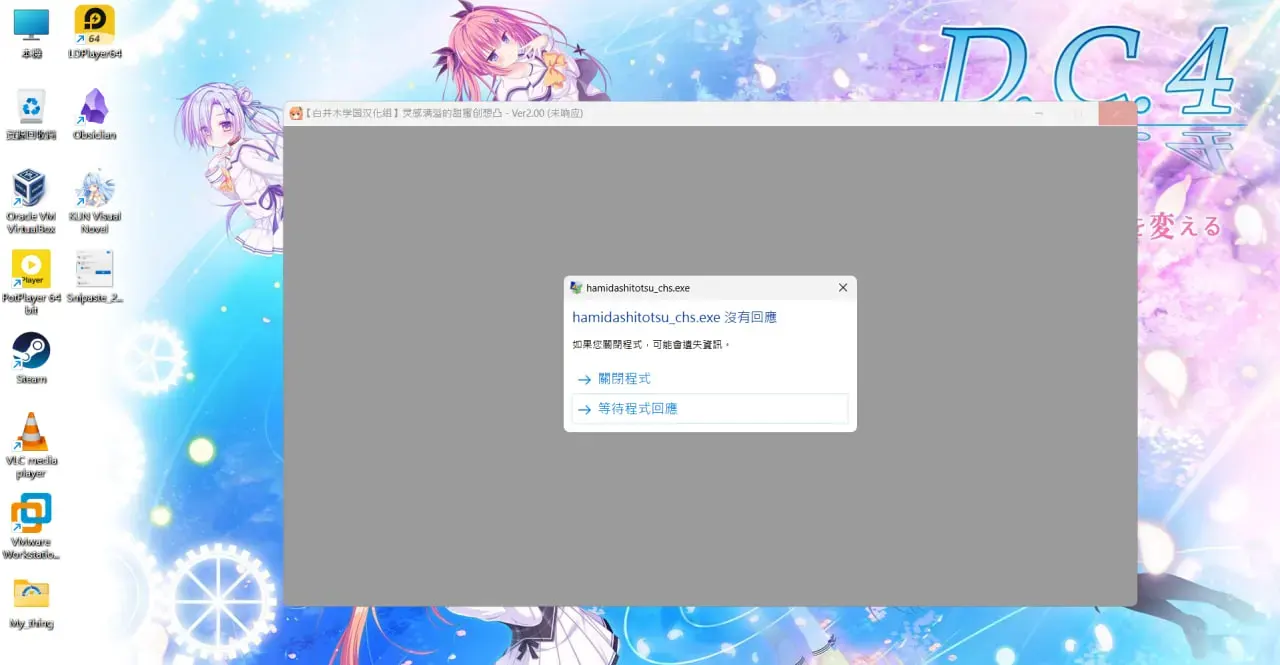
Task: Open the 本機 desktop icon
Action: pyautogui.click(x=31, y=34)
